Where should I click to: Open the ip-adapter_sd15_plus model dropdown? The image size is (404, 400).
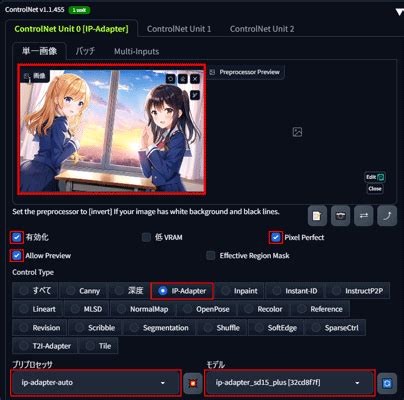click(290, 383)
